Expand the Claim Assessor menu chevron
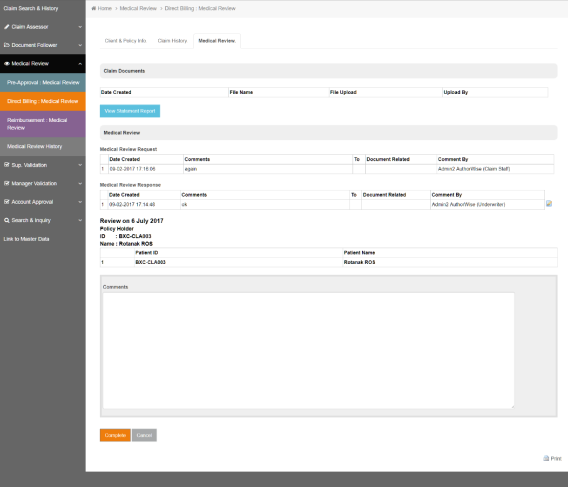Screen dimensions: 568x487 tap(80, 27)
